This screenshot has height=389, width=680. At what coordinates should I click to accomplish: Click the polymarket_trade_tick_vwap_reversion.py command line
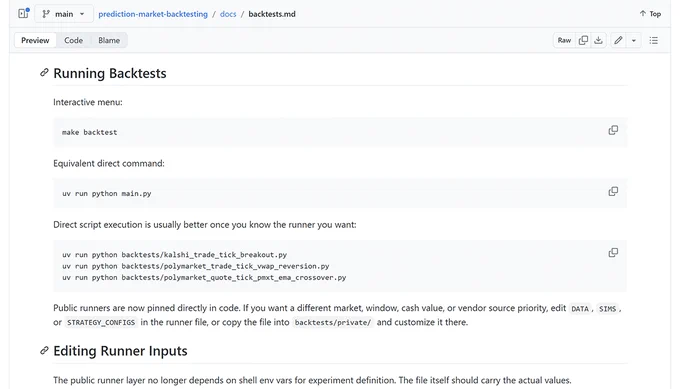click(196, 266)
